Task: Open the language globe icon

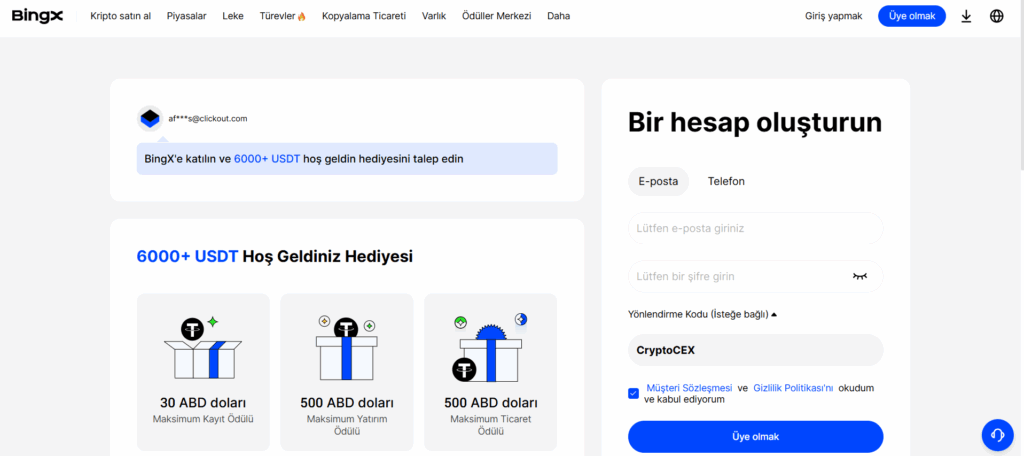Action: [997, 16]
